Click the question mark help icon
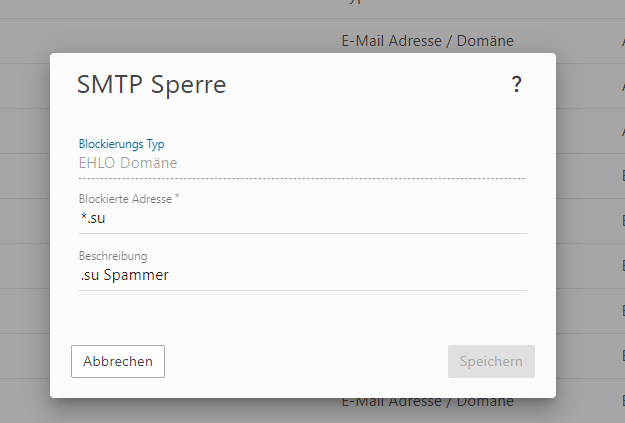This screenshot has height=423, width=625. 516,85
